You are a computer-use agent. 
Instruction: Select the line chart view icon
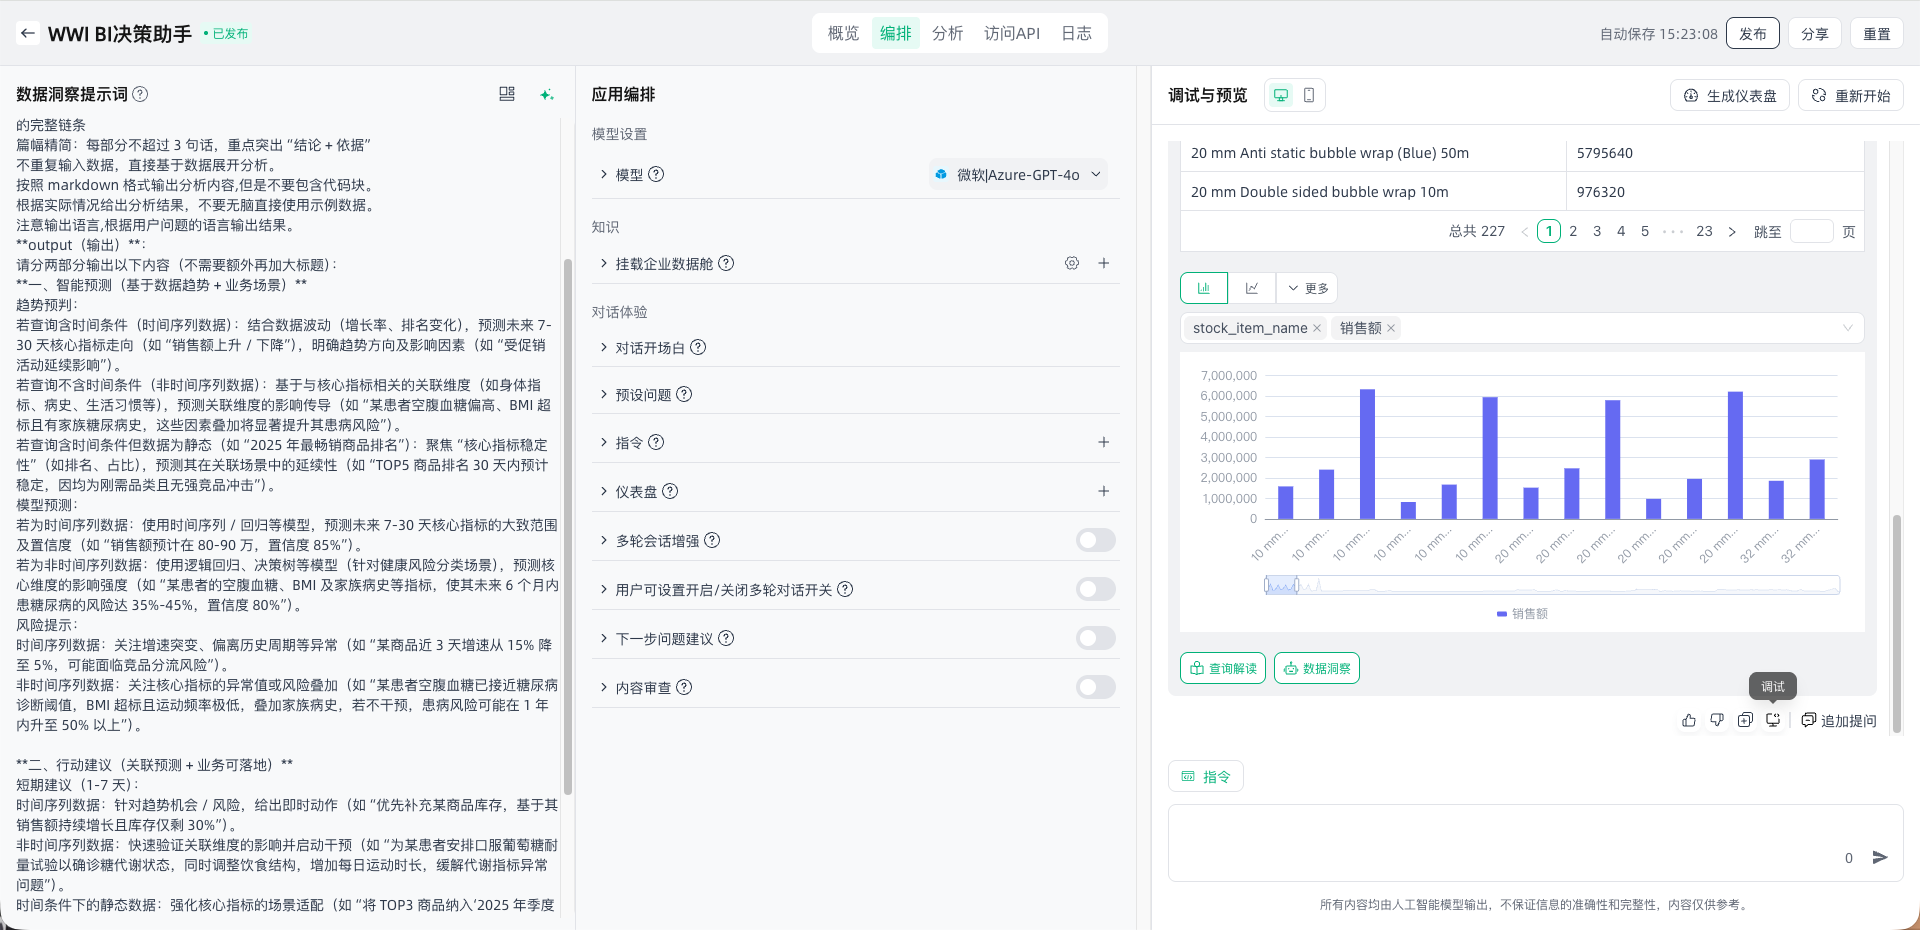pyautogui.click(x=1252, y=288)
